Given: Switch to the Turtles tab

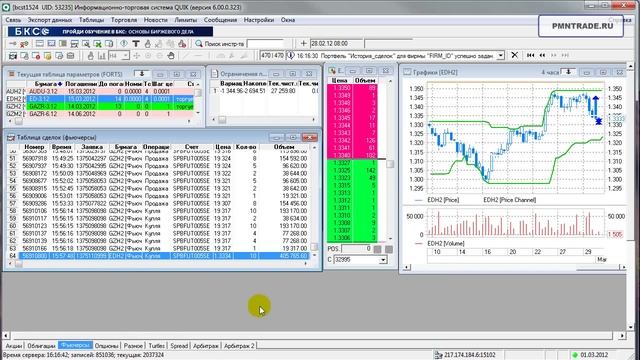Looking at the screenshot, I should pos(156,346).
